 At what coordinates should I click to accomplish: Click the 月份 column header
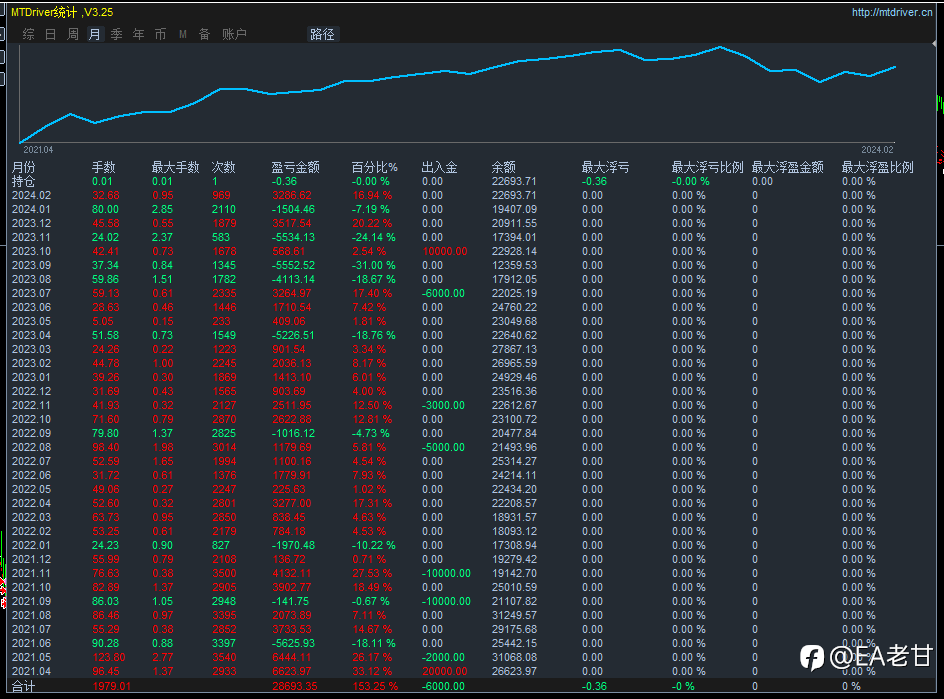[23, 167]
